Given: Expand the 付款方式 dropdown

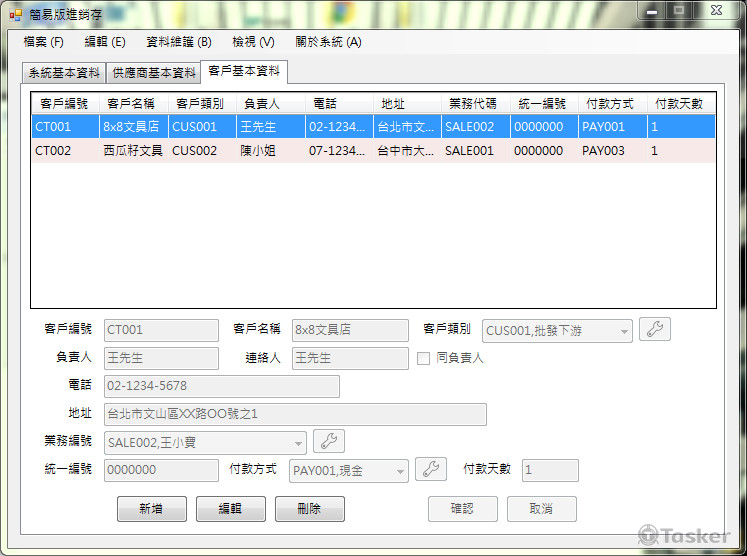Looking at the screenshot, I should point(400,470).
